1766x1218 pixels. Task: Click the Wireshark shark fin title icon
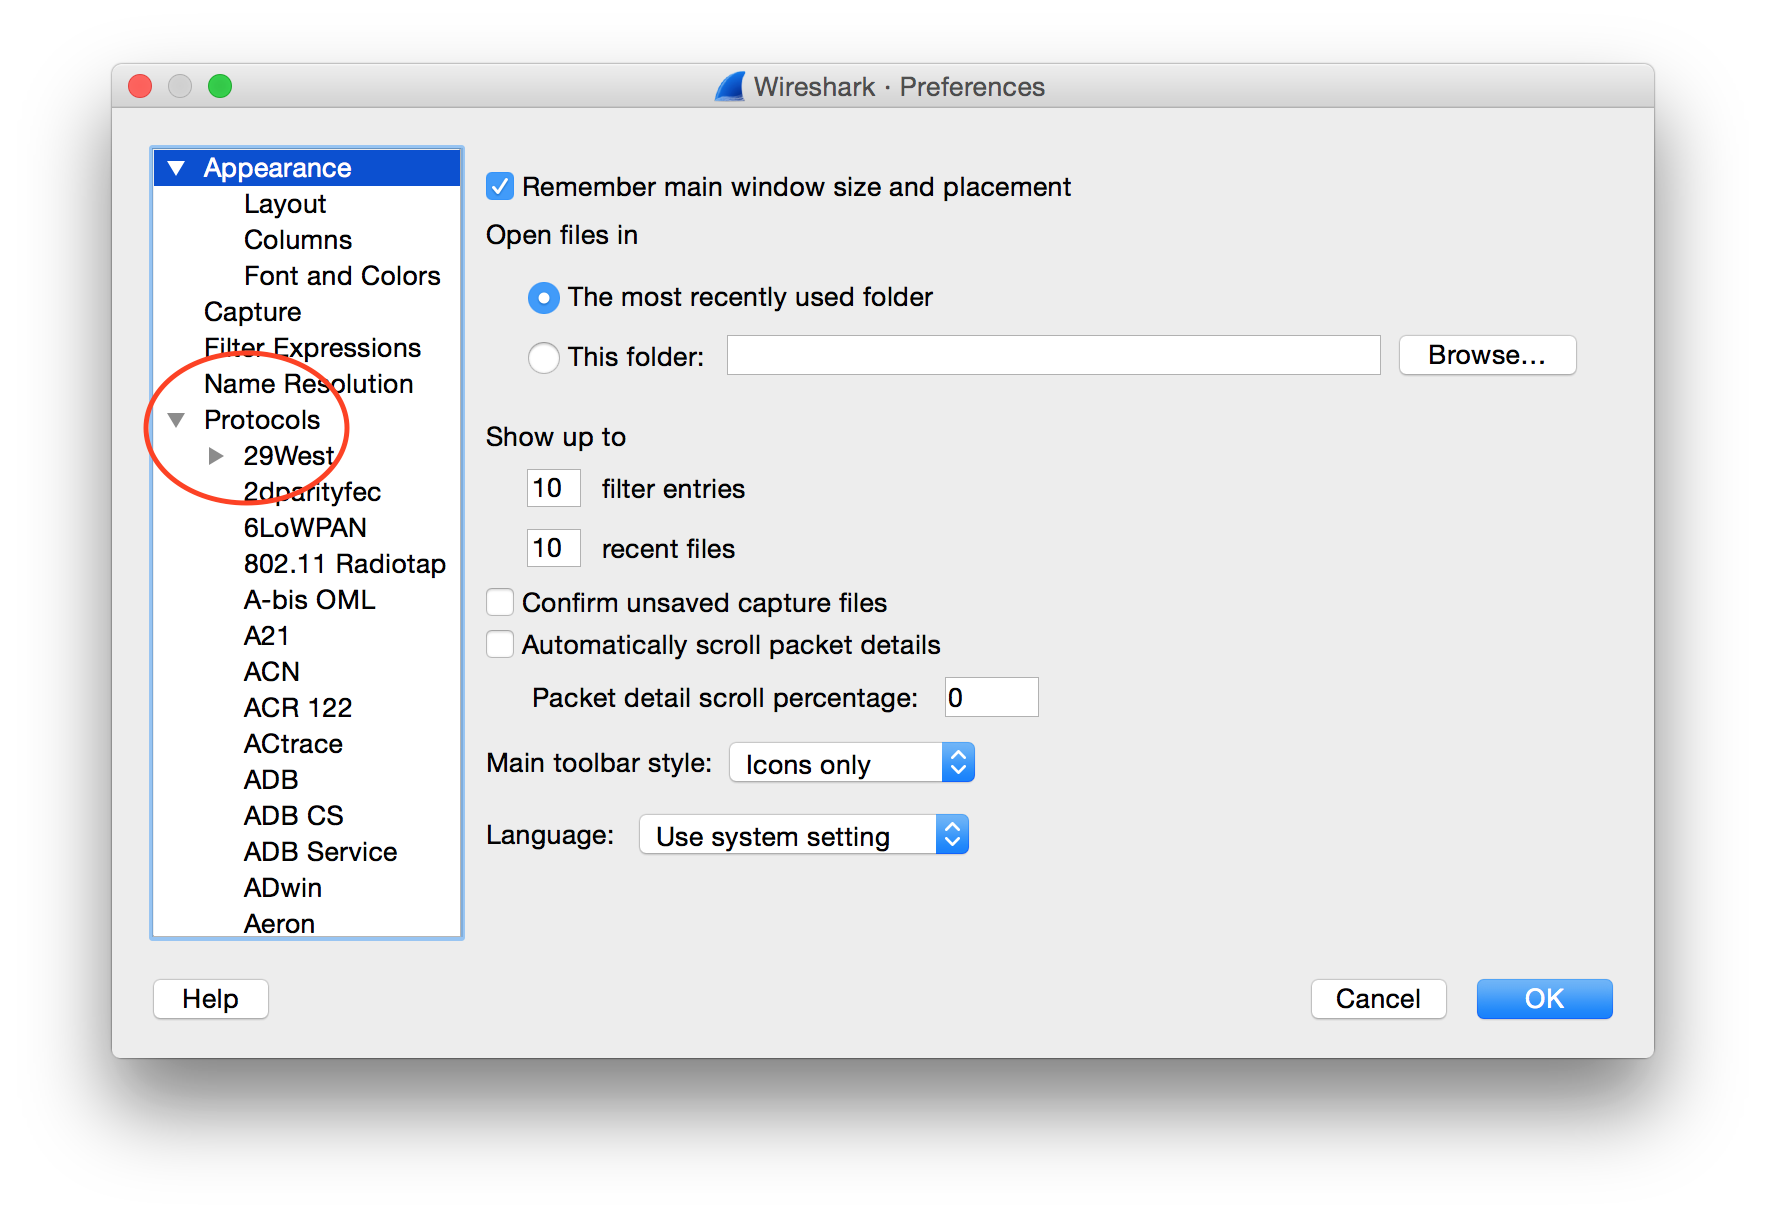[x=730, y=87]
